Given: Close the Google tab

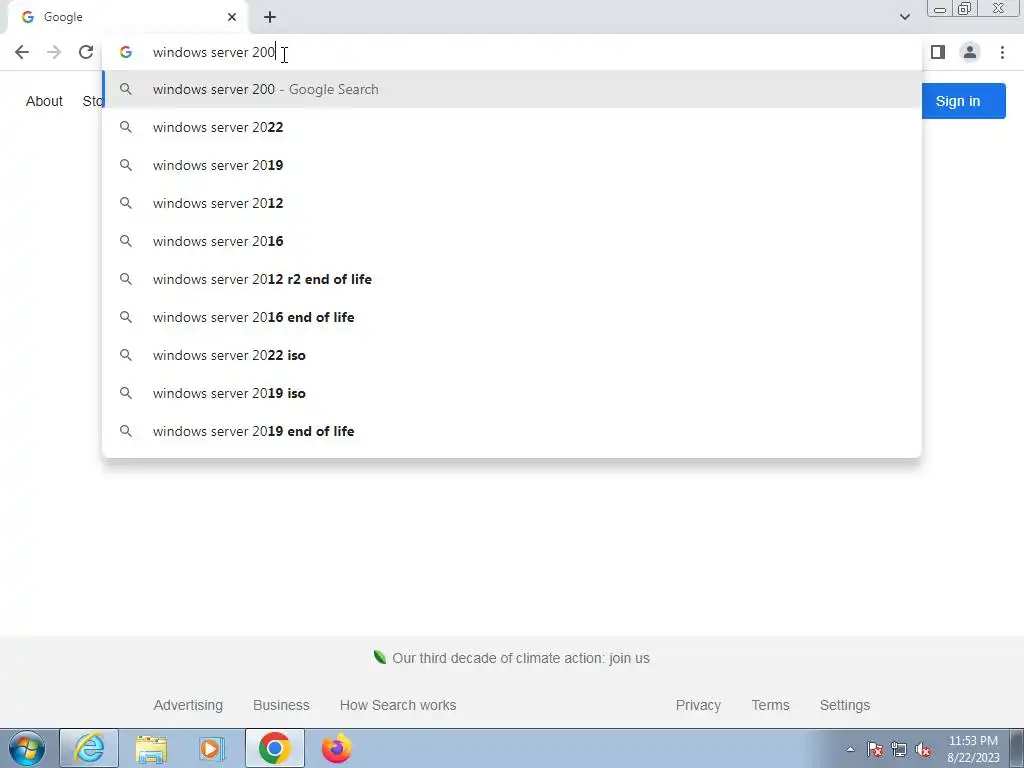Looking at the screenshot, I should pos(232,17).
